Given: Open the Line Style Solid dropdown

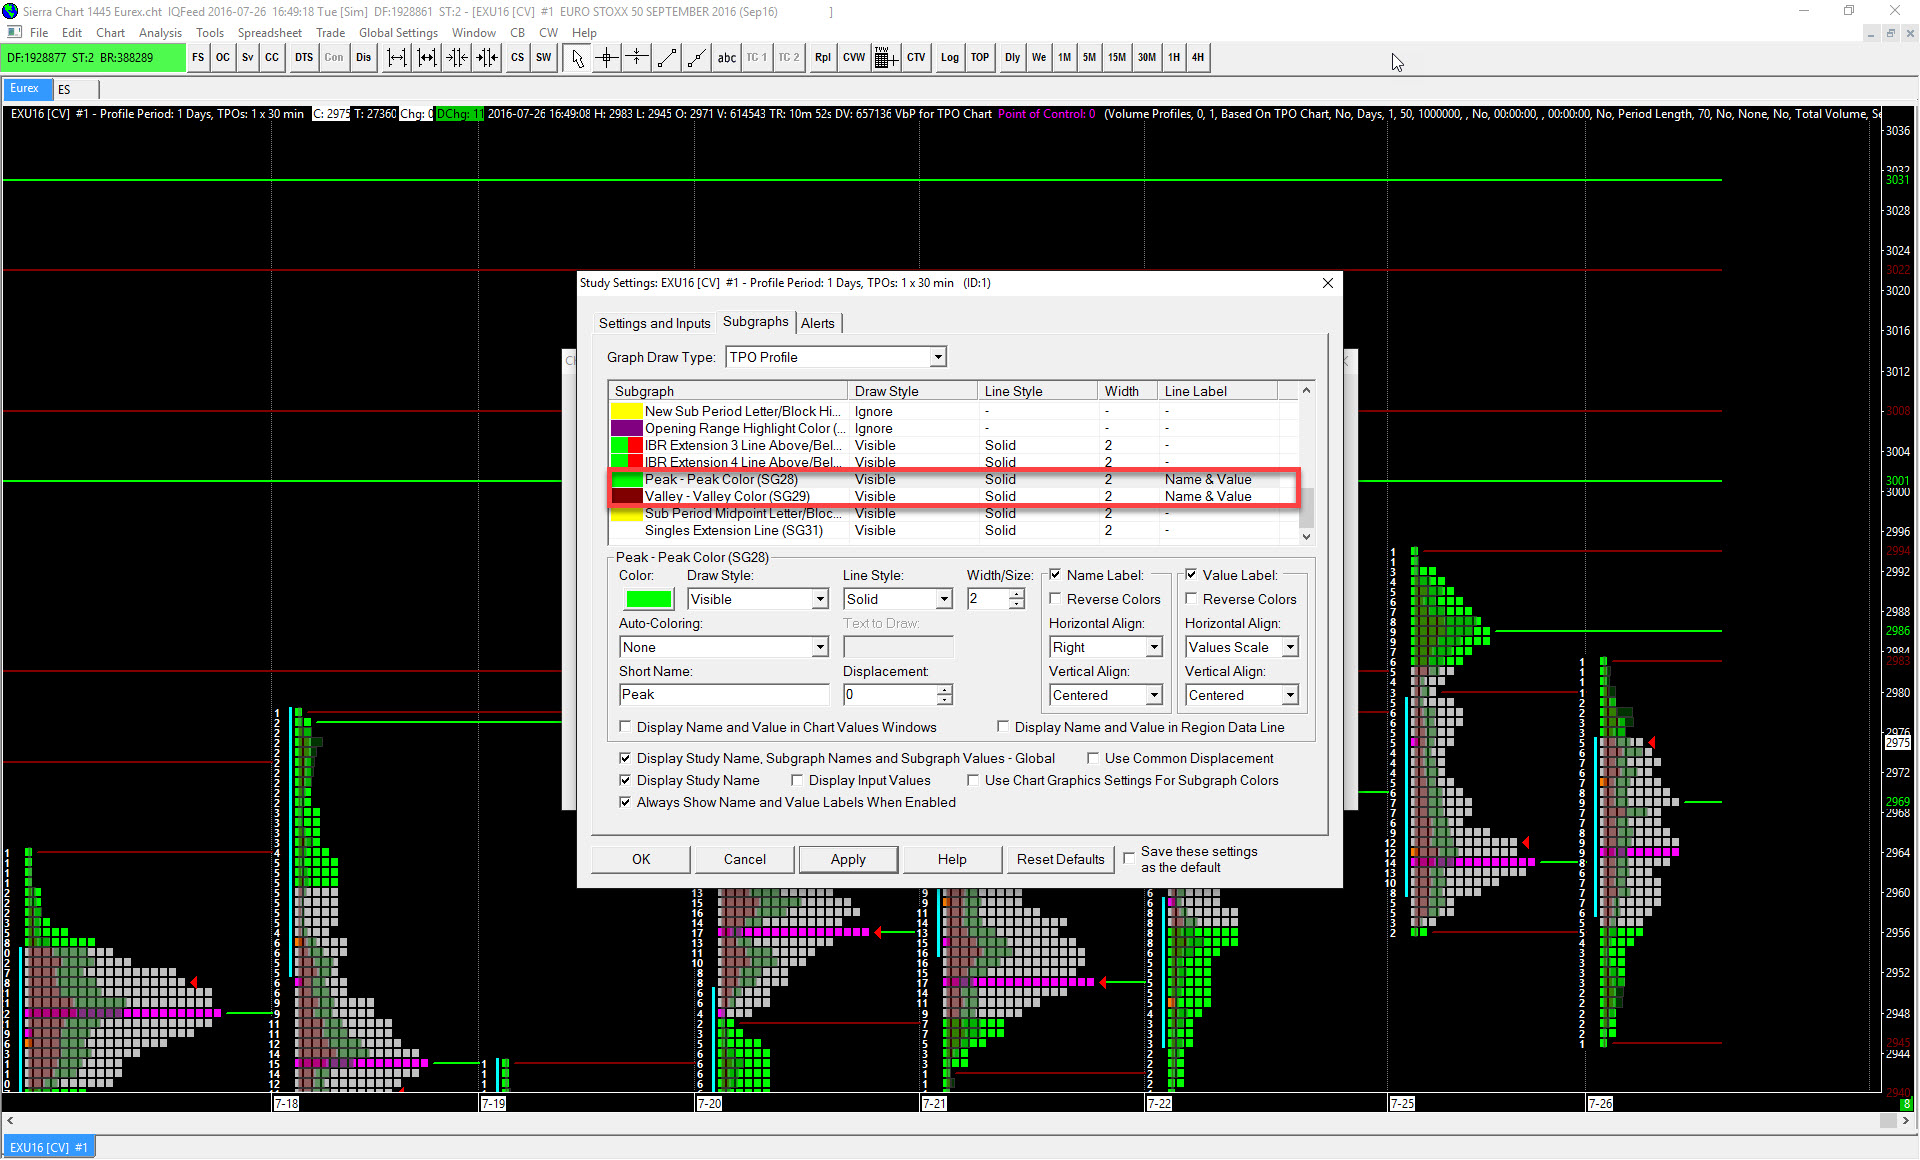Looking at the screenshot, I should 943,599.
